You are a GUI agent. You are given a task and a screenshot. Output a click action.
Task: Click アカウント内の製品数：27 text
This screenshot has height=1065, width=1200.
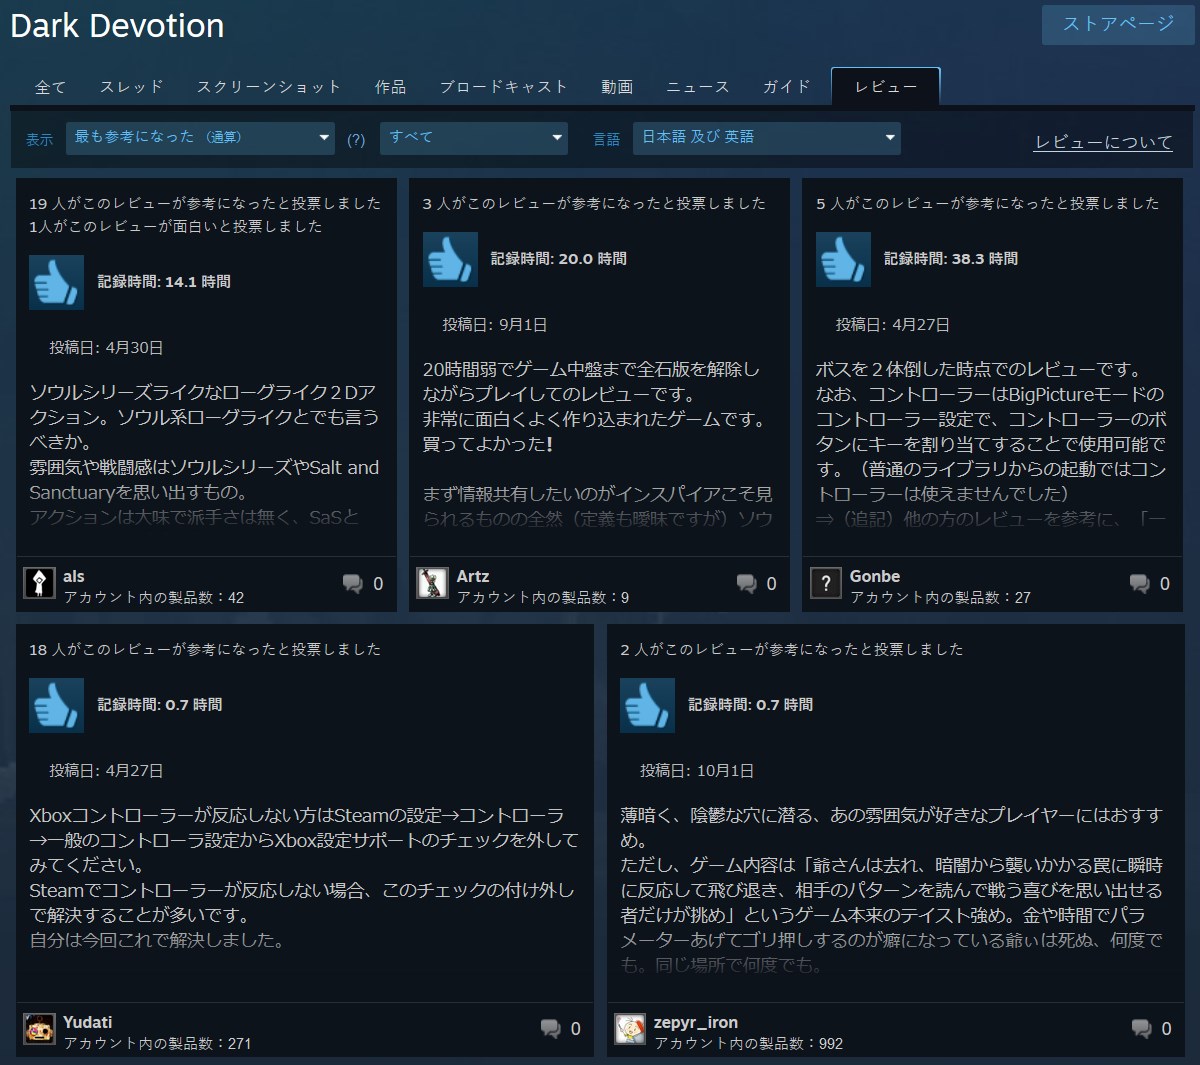tap(940, 598)
